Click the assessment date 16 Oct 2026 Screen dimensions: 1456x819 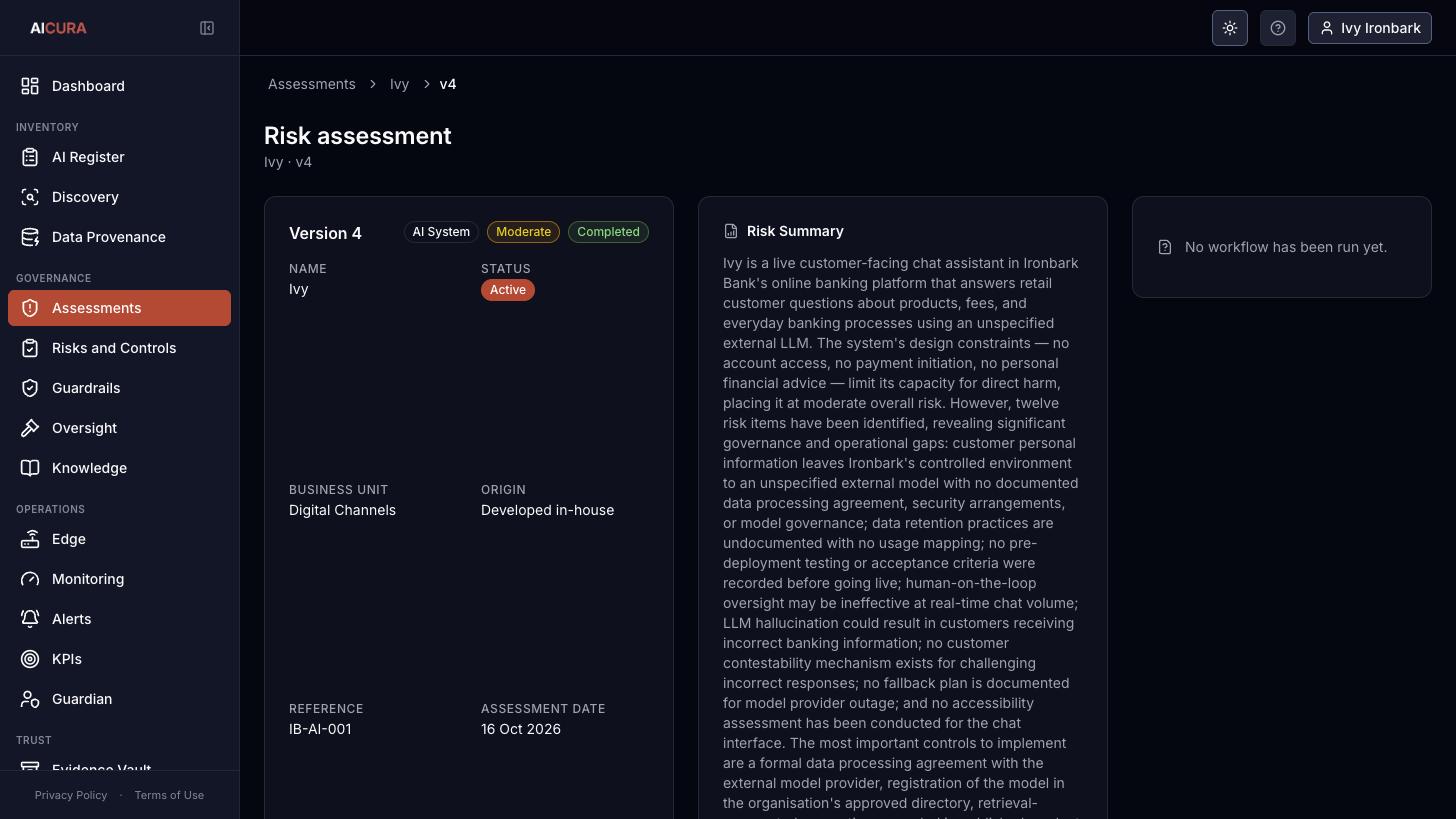pos(521,729)
